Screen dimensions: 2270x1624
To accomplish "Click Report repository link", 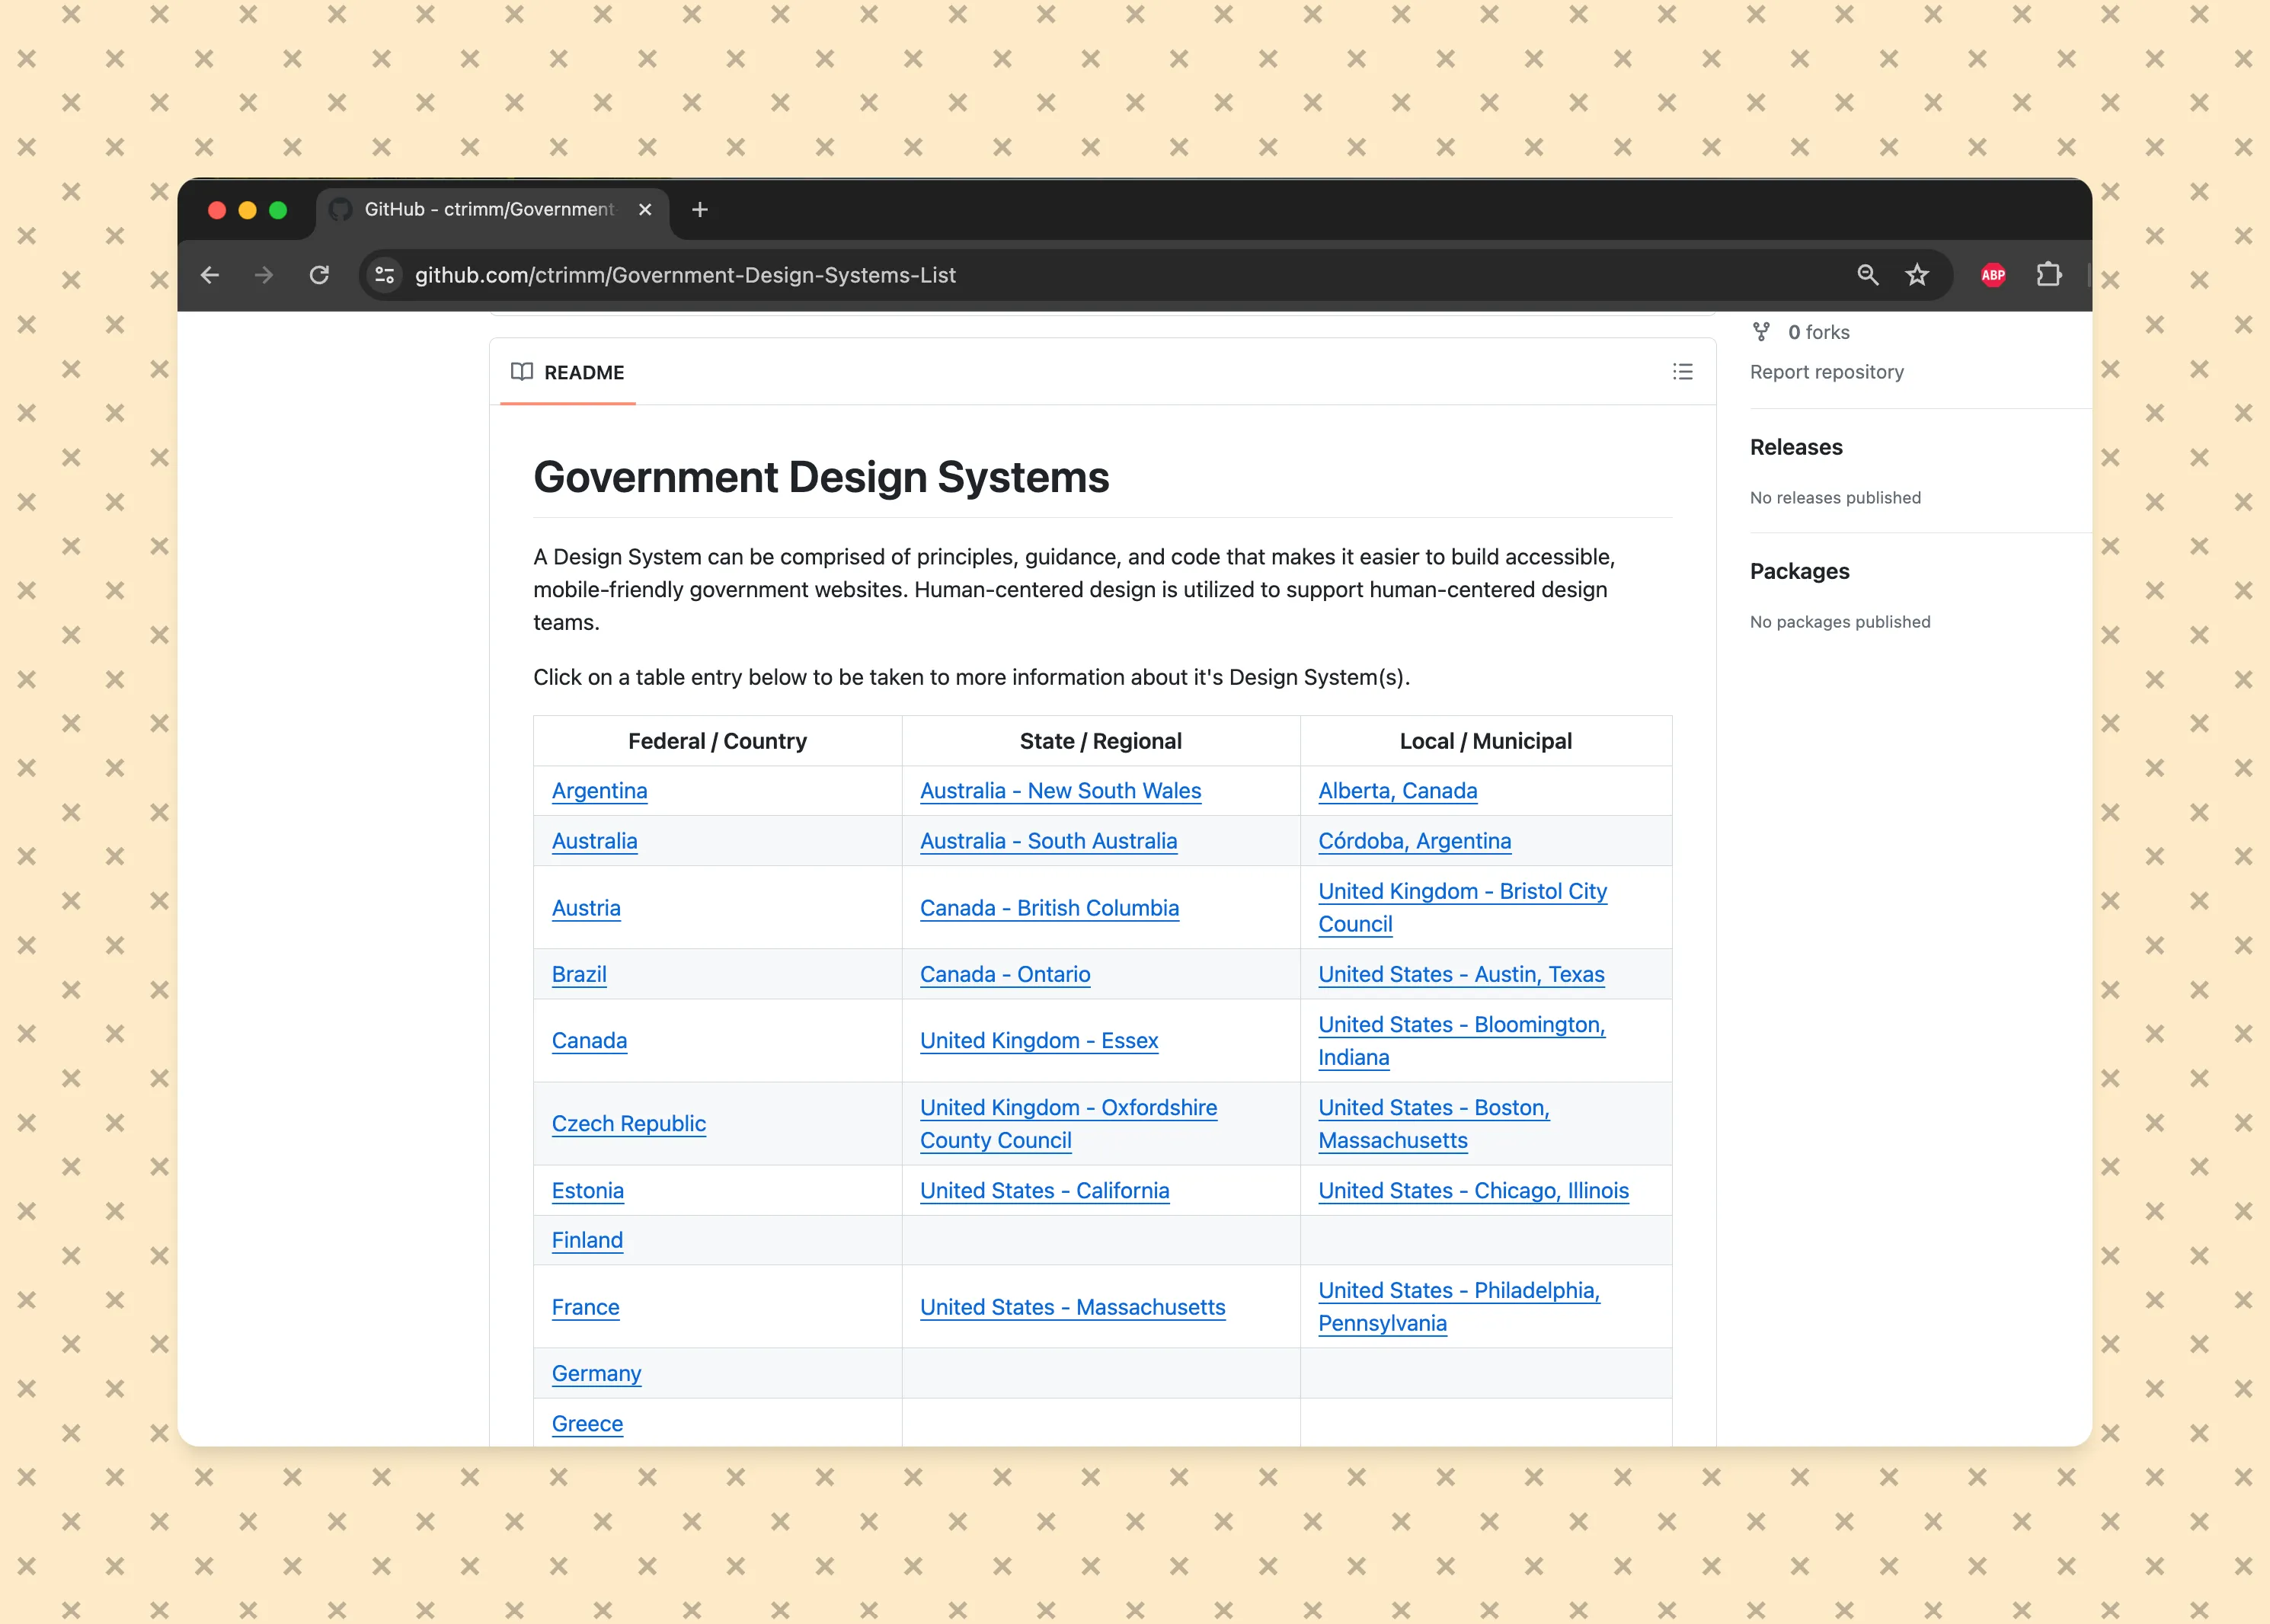I will 1827,372.
